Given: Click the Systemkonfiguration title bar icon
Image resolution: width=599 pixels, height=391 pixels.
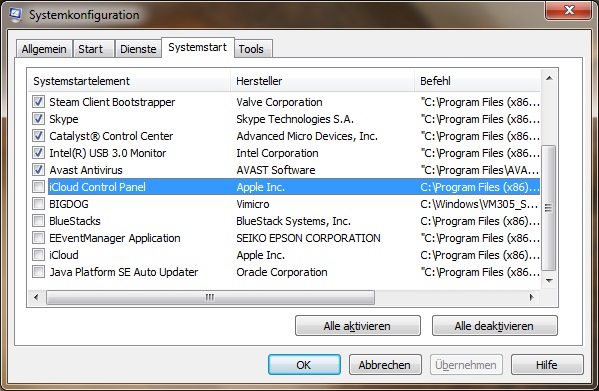Looking at the screenshot, I should tap(15, 14).
